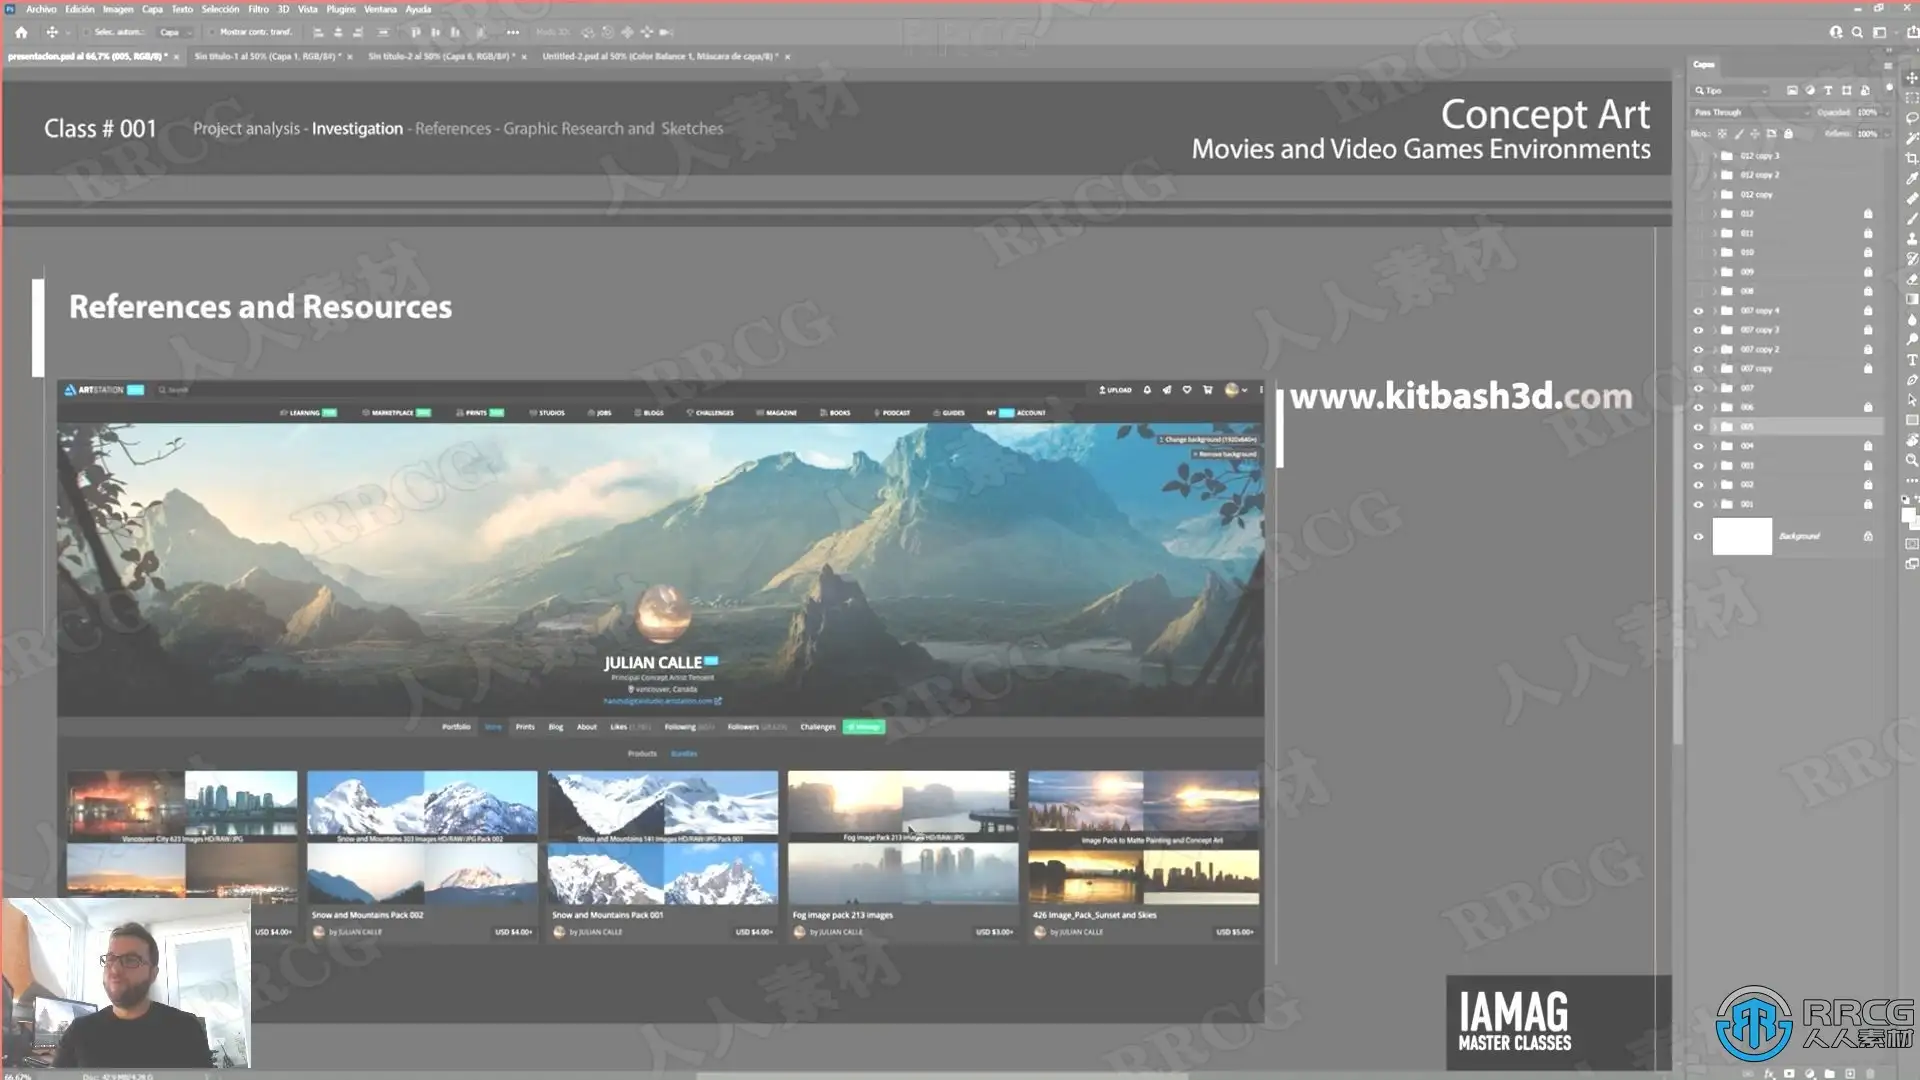
Task: Expand layer group 006
Action: click(x=1715, y=408)
